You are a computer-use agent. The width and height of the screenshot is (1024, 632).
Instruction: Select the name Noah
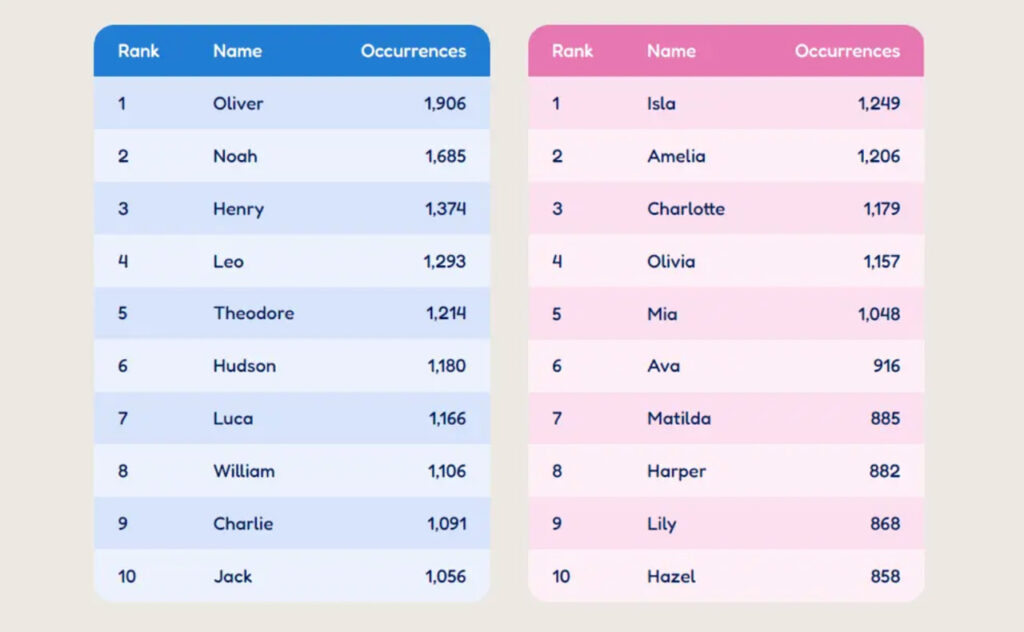tap(235, 156)
